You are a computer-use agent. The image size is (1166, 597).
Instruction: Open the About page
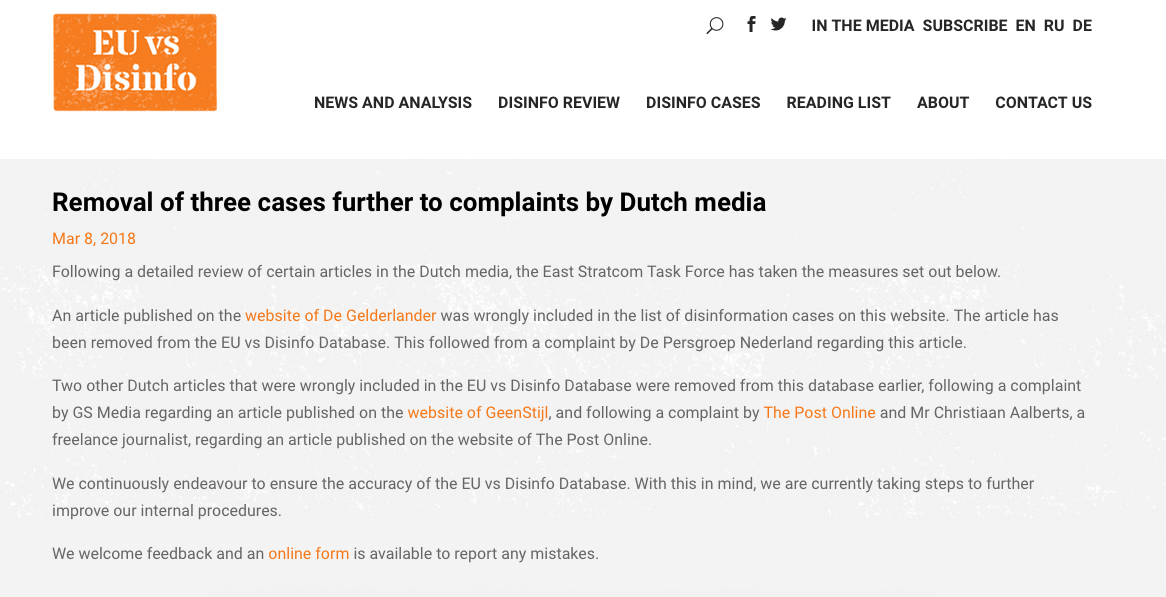pyautogui.click(x=943, y=103)
